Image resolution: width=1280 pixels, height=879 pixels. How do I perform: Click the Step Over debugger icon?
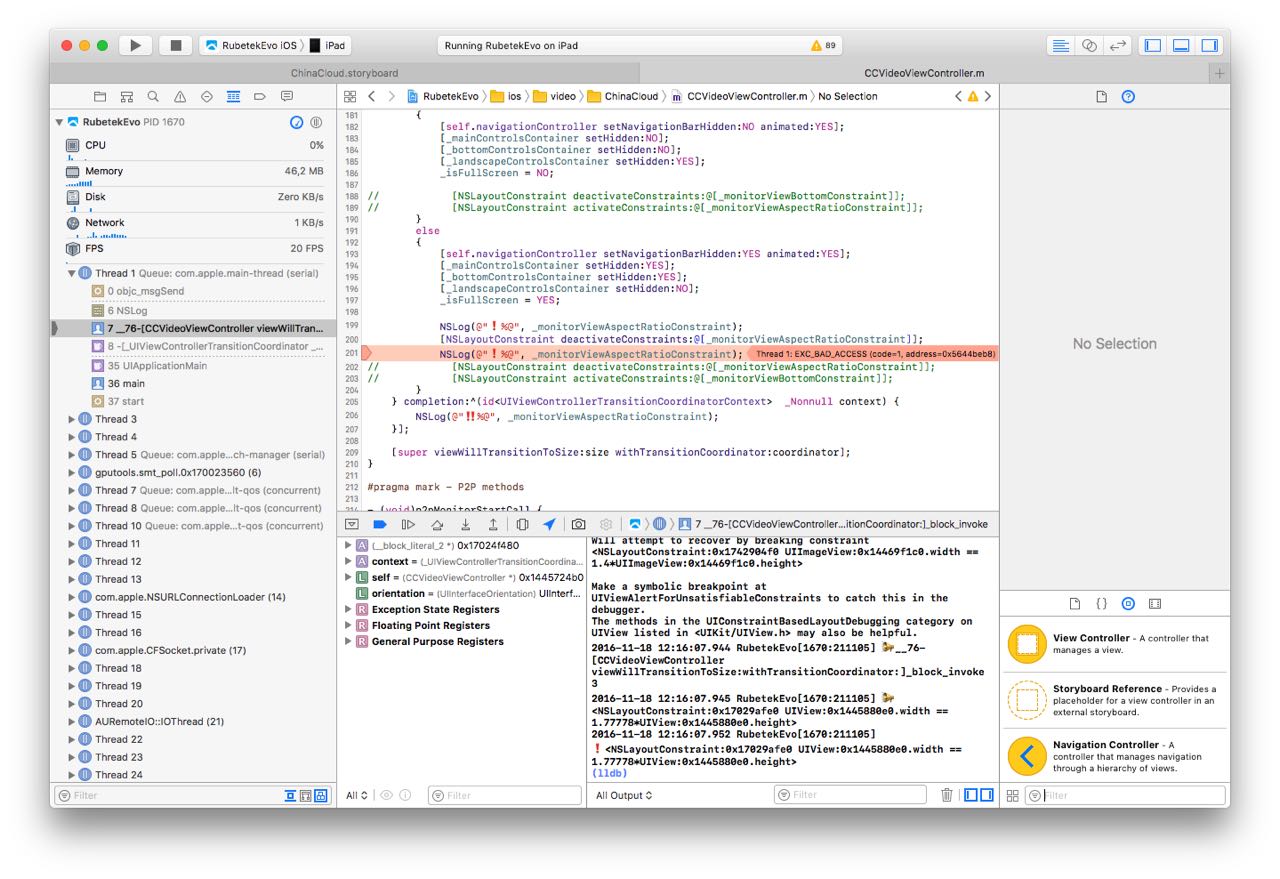[437, 524]
